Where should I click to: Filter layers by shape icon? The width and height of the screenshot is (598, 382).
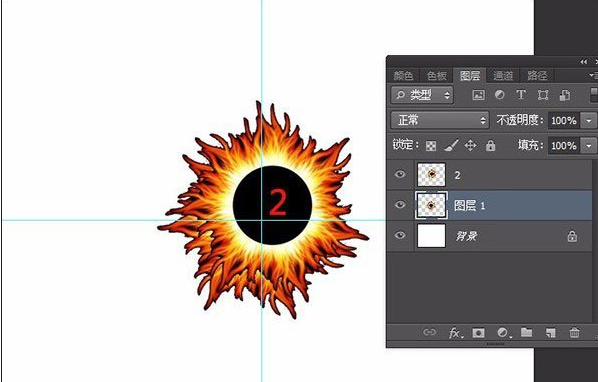click(543, 95)
